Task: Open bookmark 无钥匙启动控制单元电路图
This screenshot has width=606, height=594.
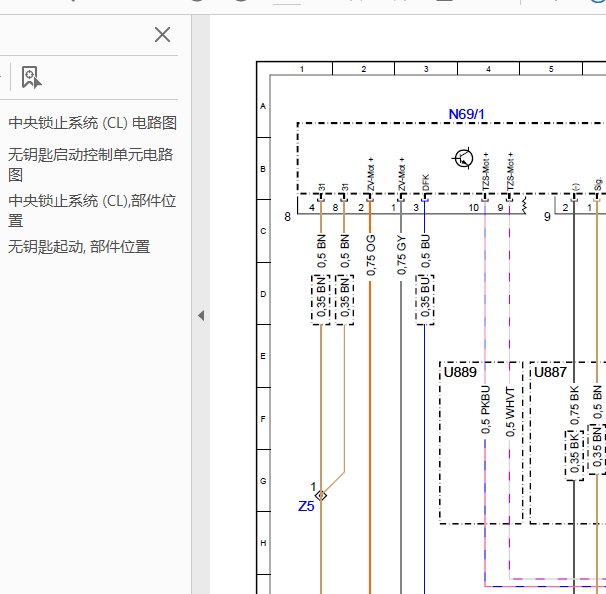Action: 90,165
